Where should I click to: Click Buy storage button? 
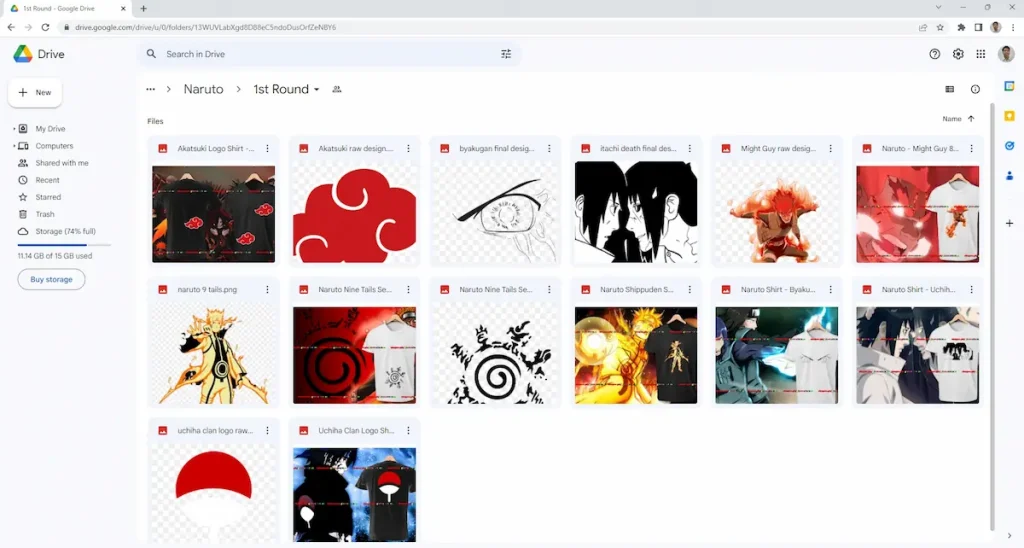51,279
